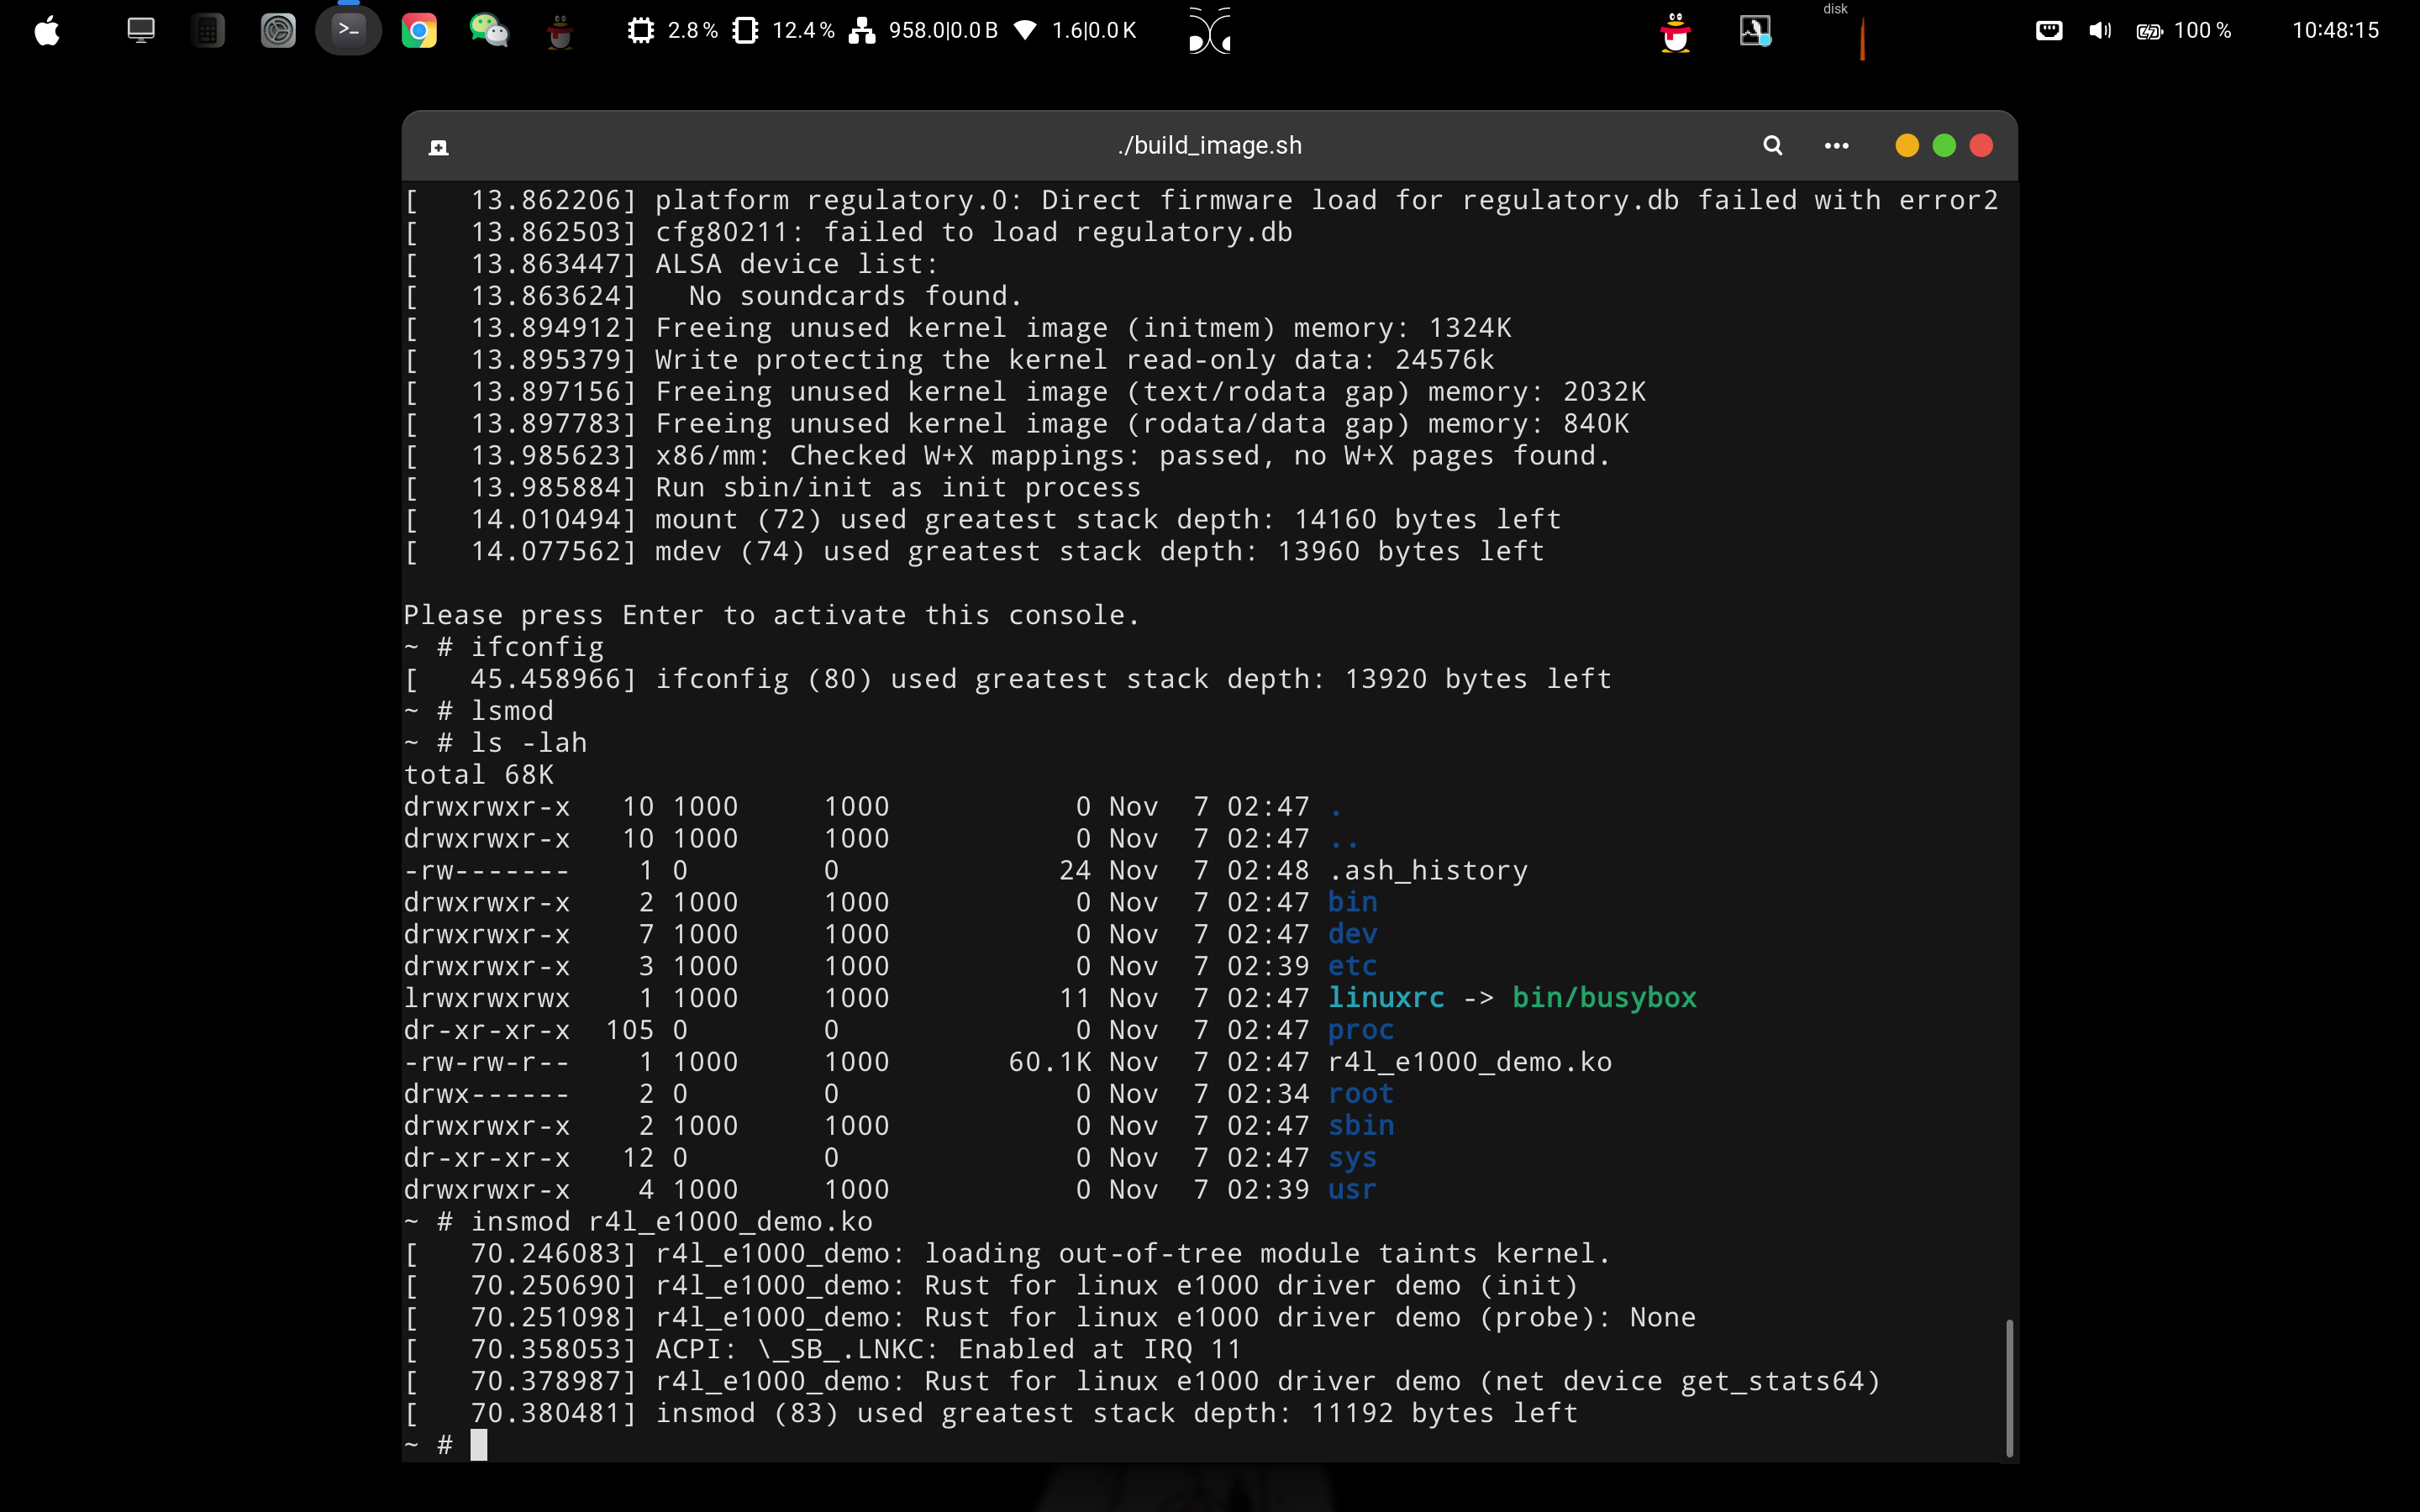Open the three-dots terminal options menu
The image size is (2420, 1512).
[x=1836, y=146]
